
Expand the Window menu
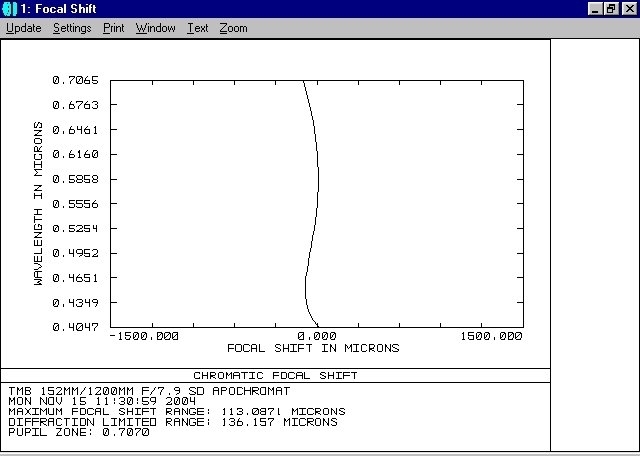(155, 28)
